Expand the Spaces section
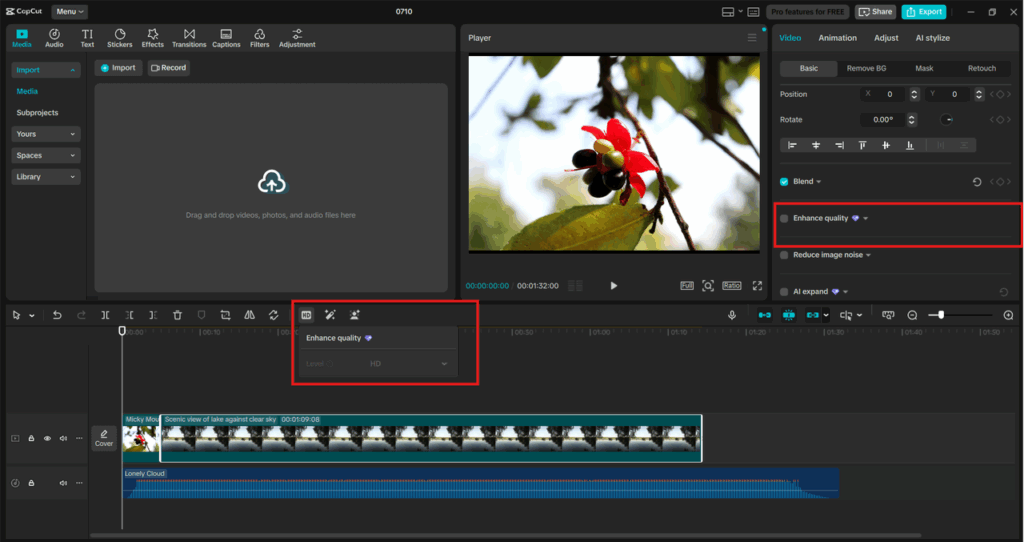The height and width of the screenshot is (542, 1024). click(x=46, y=155)
